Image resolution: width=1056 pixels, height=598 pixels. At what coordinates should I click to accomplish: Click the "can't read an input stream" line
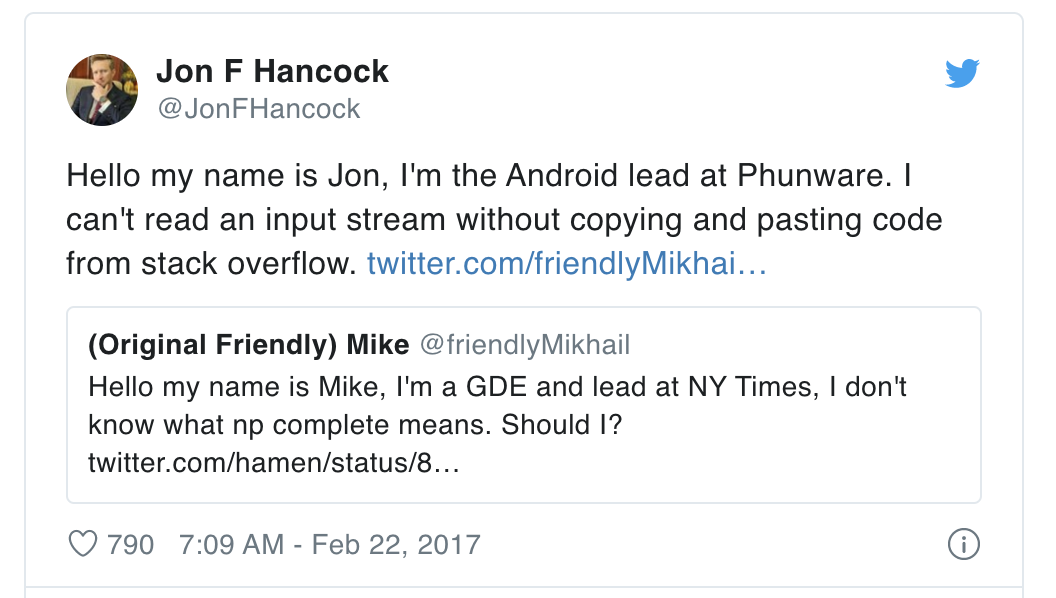tap(504, 219)
